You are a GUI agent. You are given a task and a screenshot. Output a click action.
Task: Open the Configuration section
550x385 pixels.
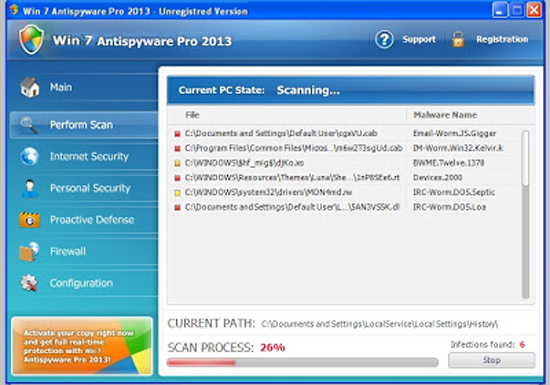[x=84, y=283]
